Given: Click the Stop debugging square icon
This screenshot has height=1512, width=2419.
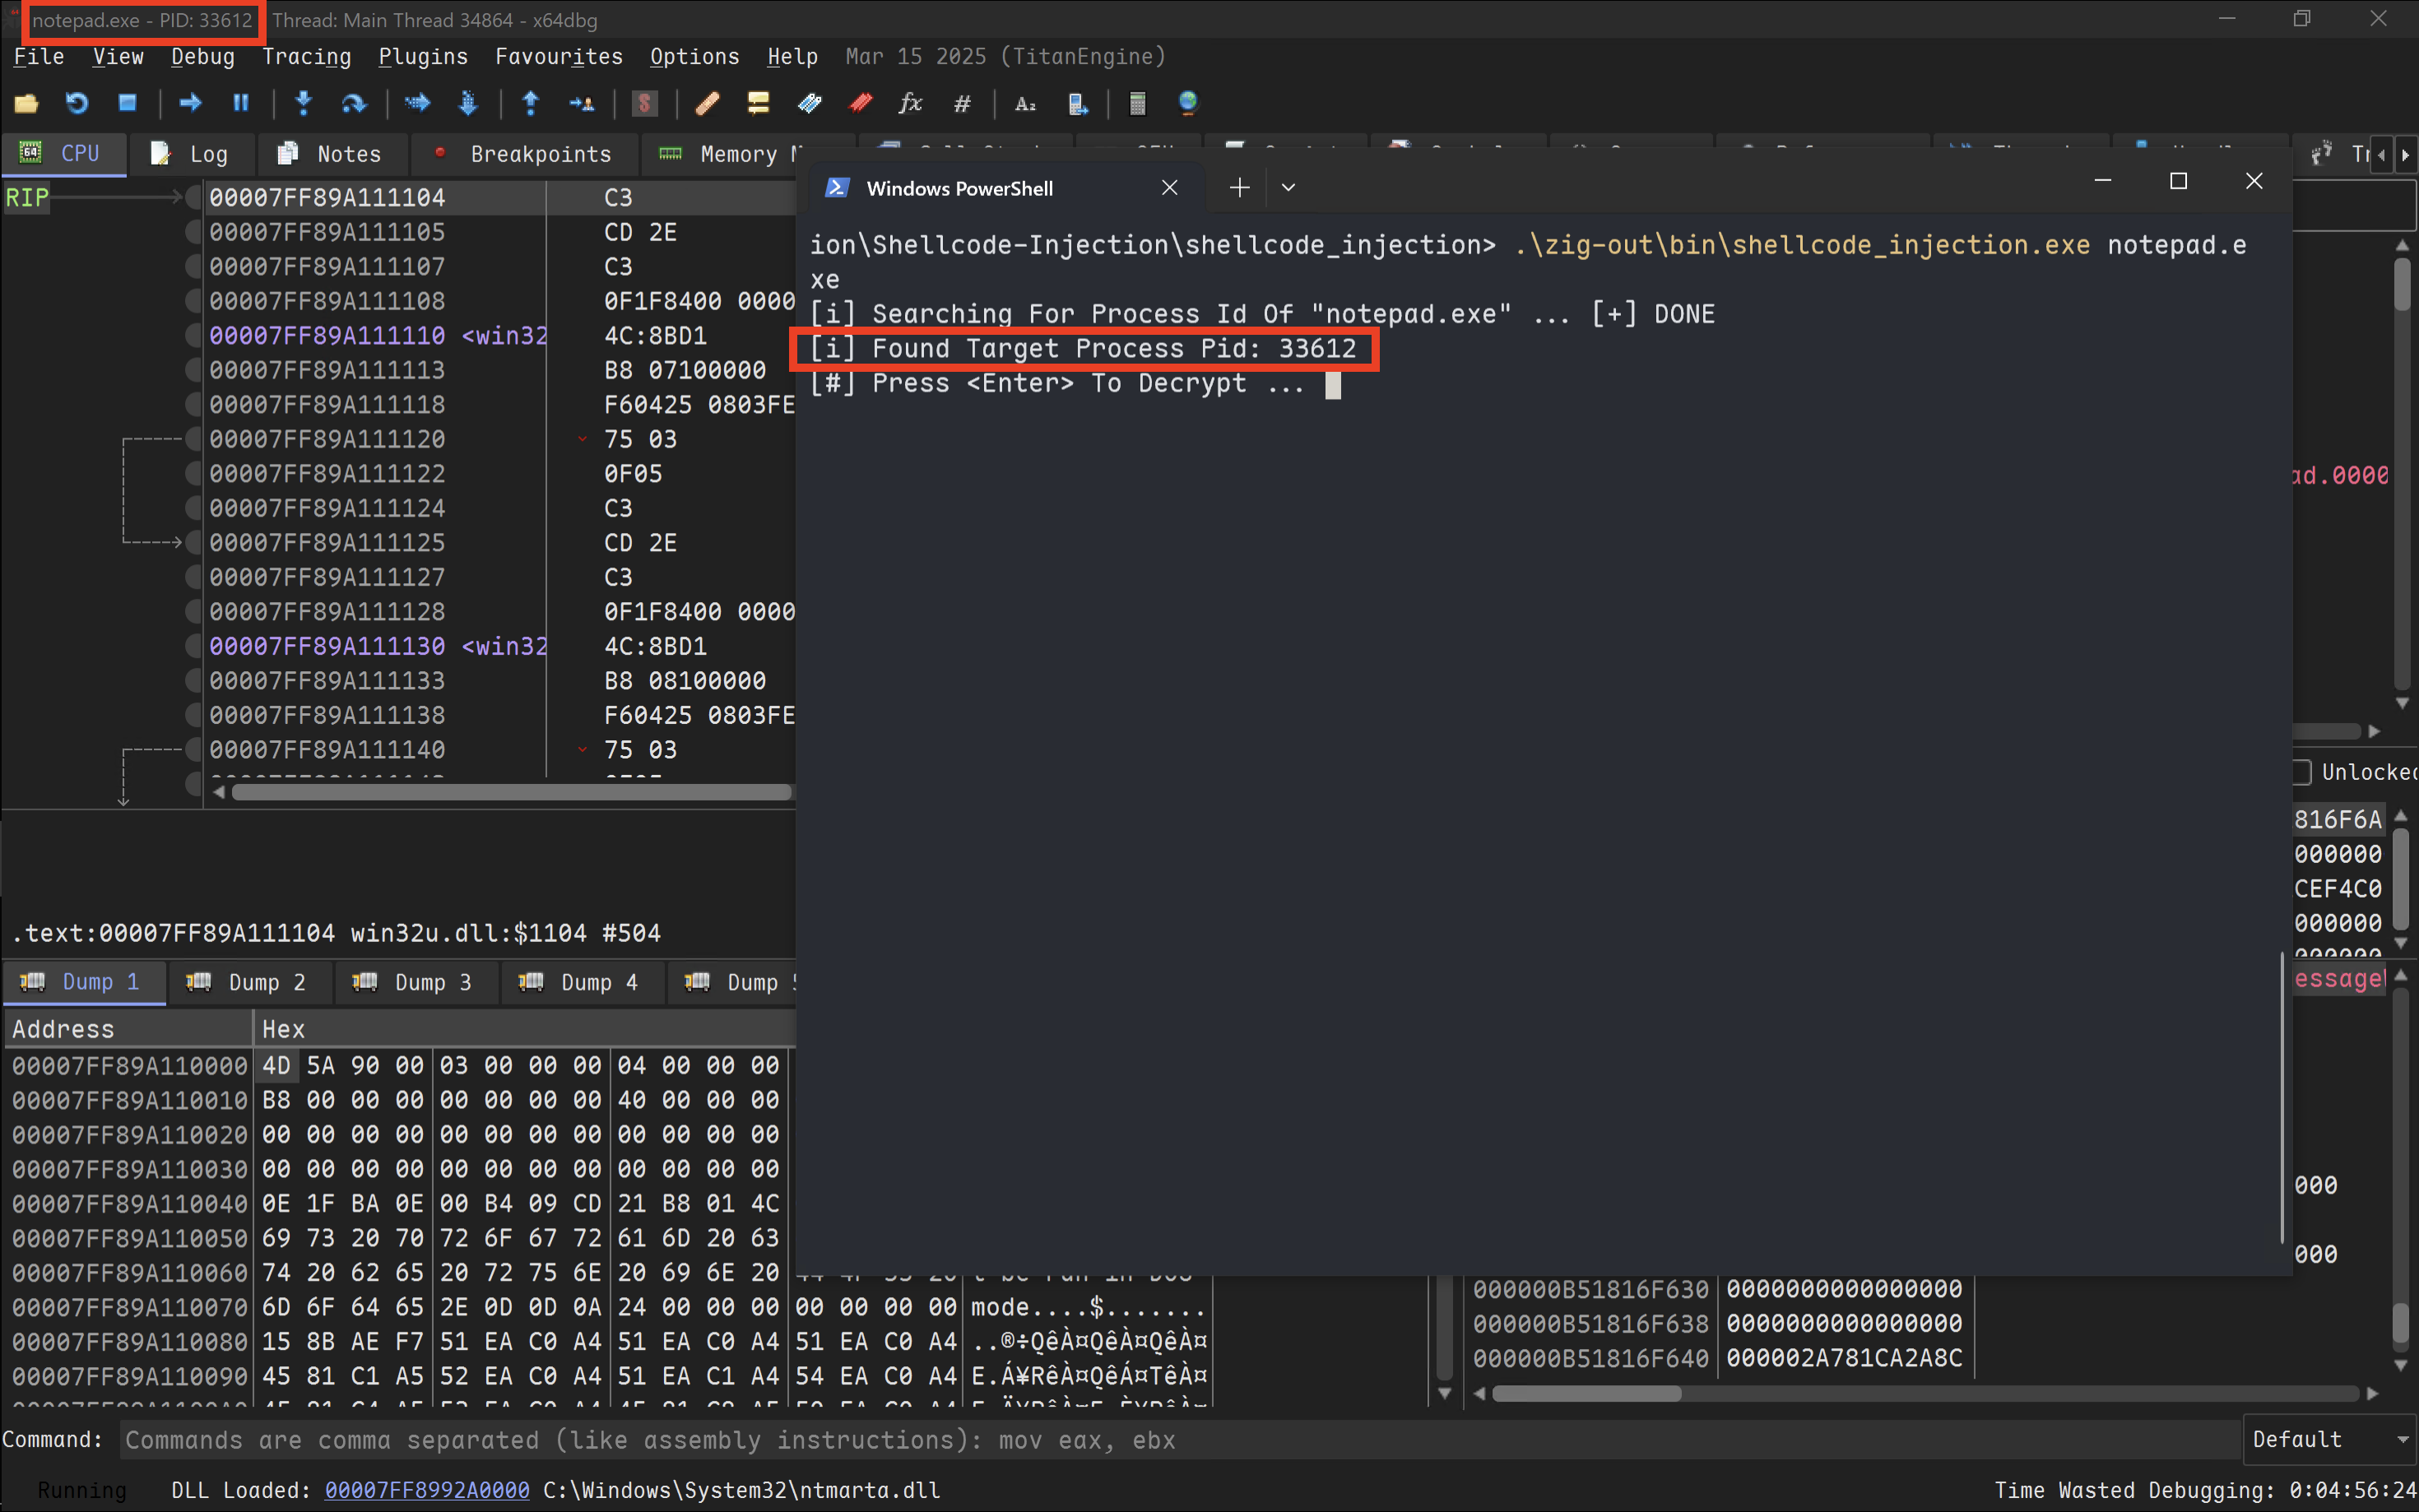Looking at the screenshot, I should (x=127, y=103).
